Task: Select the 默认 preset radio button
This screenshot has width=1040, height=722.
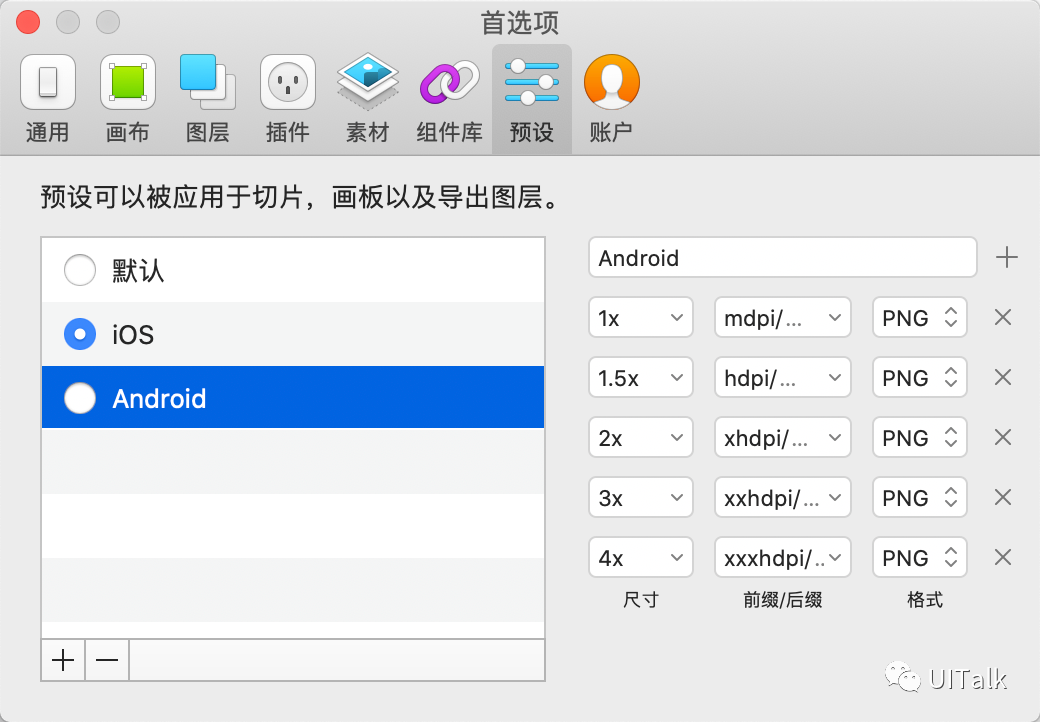Action: tap(80, 271)
